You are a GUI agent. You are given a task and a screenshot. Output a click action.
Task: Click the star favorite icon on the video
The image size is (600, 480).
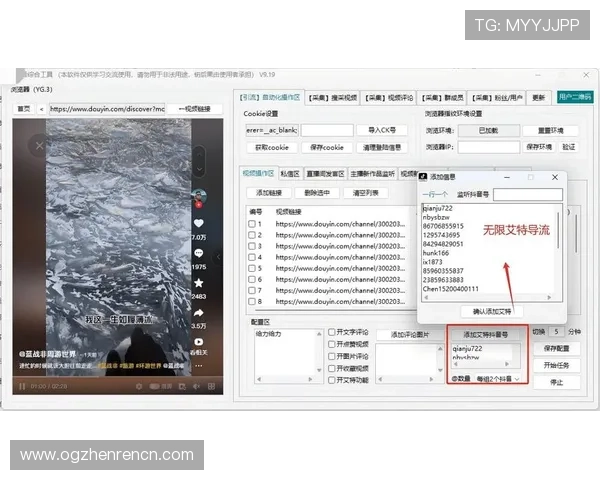(x=199, y=283)
